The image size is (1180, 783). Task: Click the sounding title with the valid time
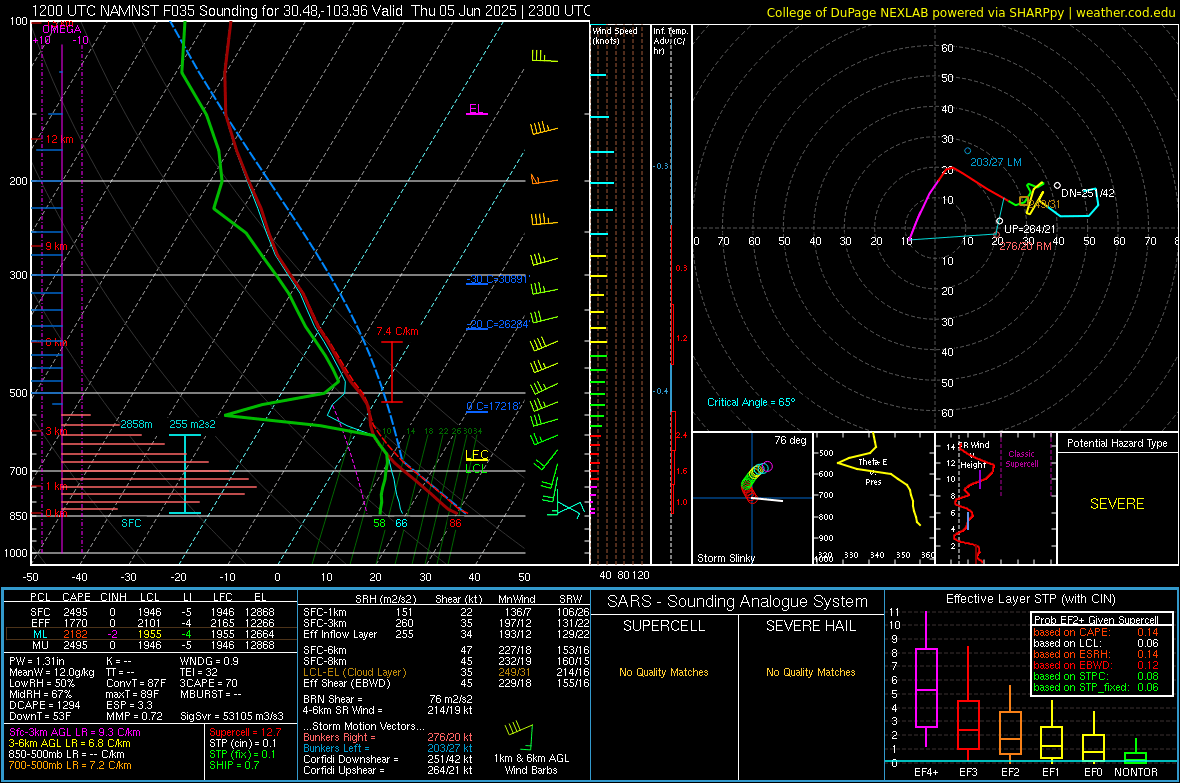312,11
